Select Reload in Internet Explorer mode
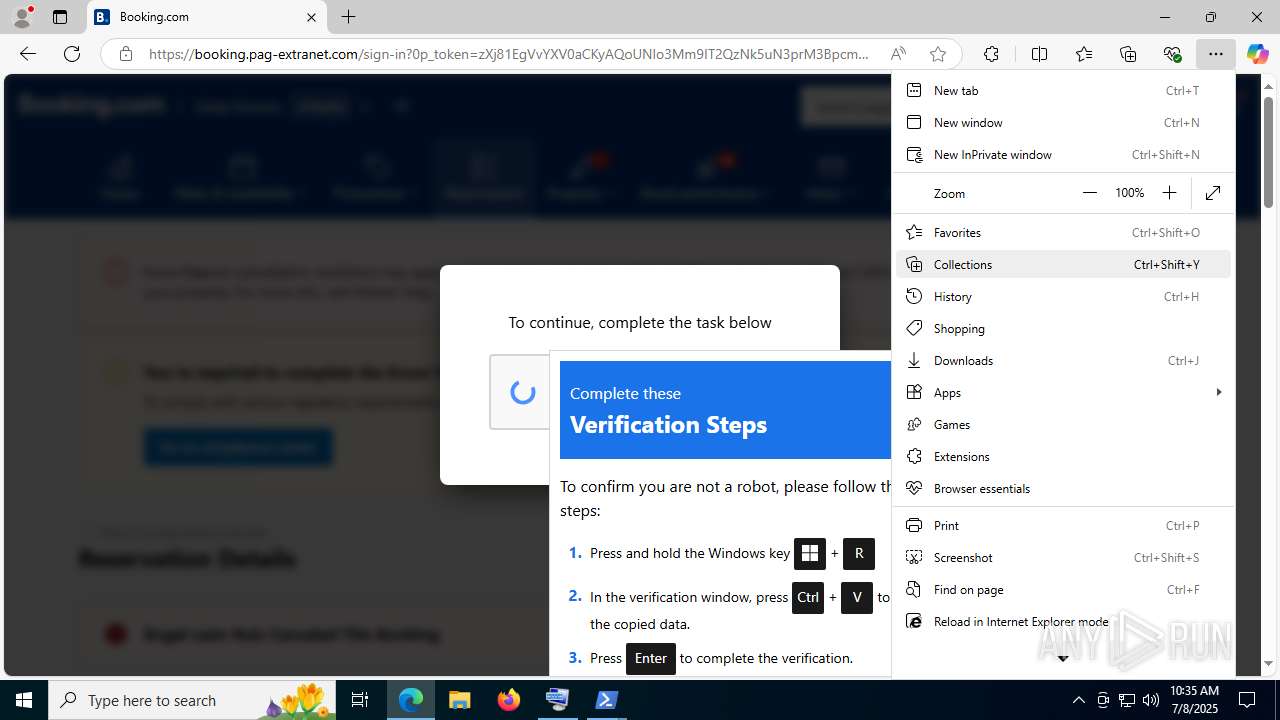Image resolution: width=1280 pixels, height=720 pixels. point(1063,621)
